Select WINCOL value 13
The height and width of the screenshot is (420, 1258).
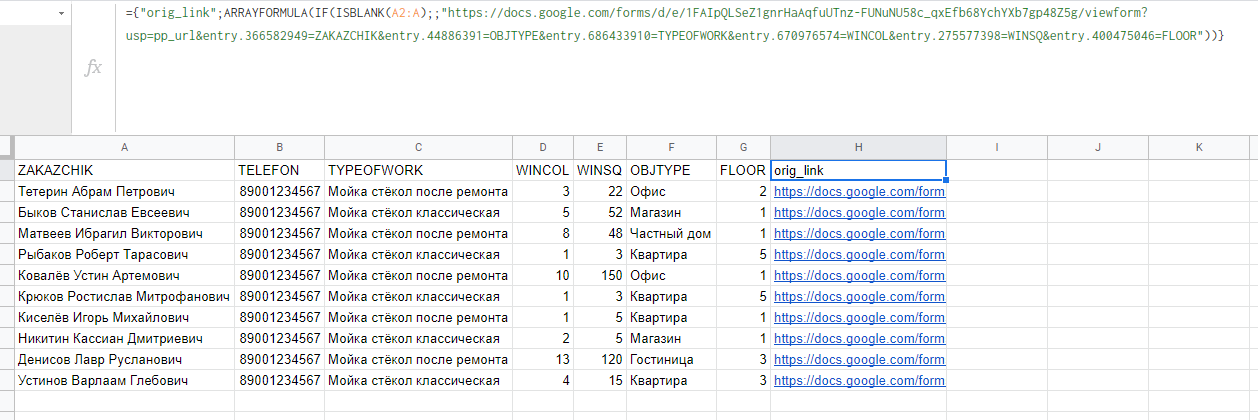pos(542,359)
